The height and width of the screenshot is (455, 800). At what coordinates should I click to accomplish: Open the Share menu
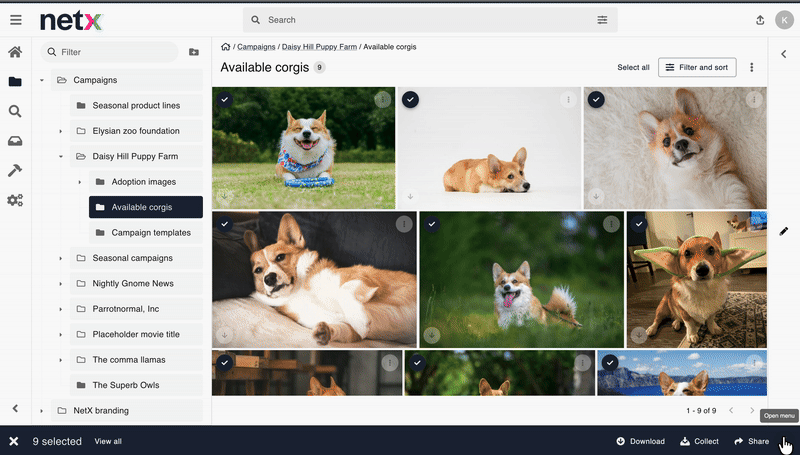point(751,441)
